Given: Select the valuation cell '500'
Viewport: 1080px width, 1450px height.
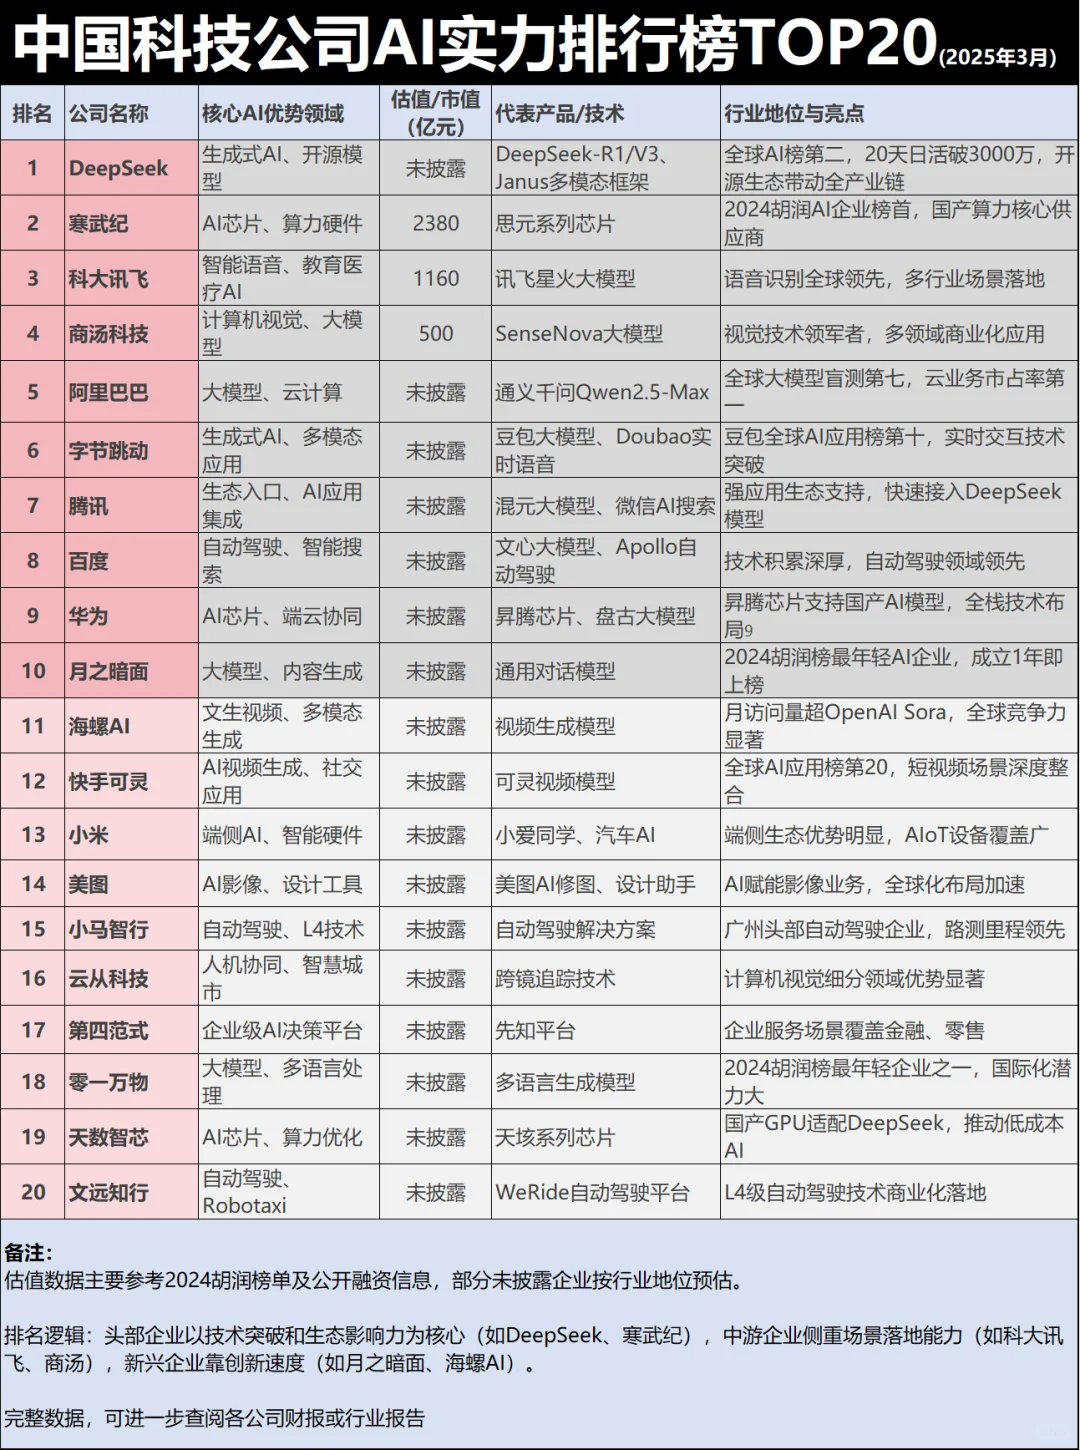Looking at the screenshot, I should click(436, 334).
